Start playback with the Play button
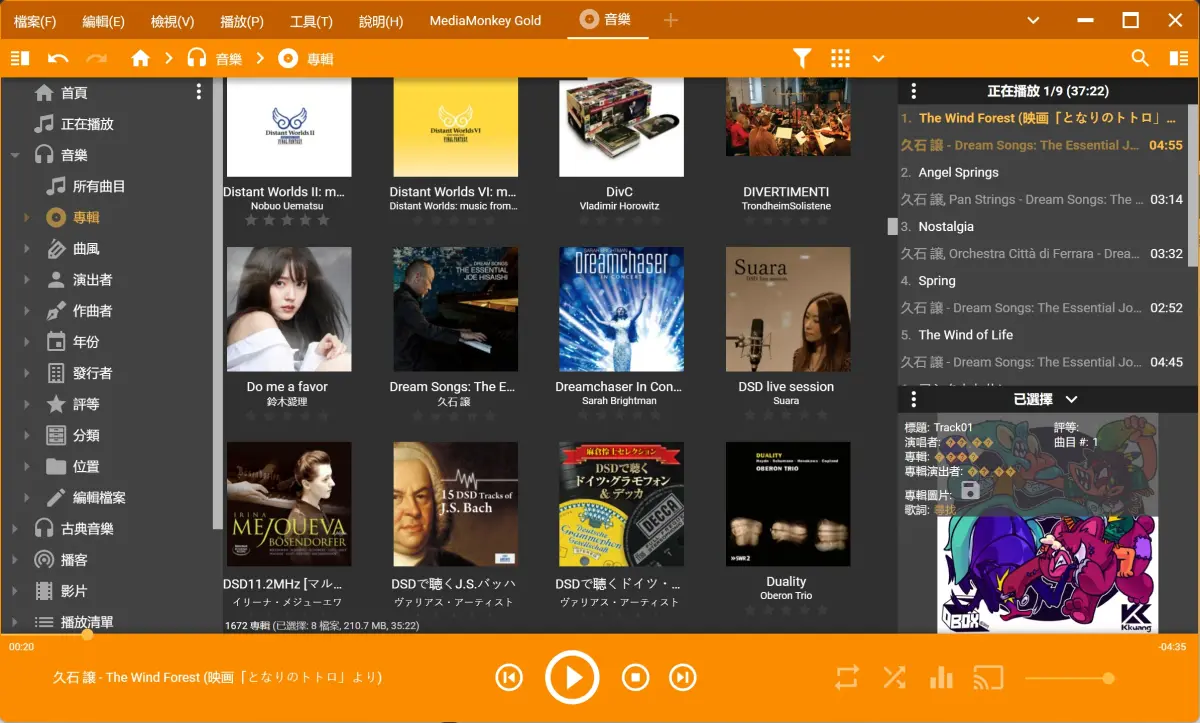 tap(572, 678)
